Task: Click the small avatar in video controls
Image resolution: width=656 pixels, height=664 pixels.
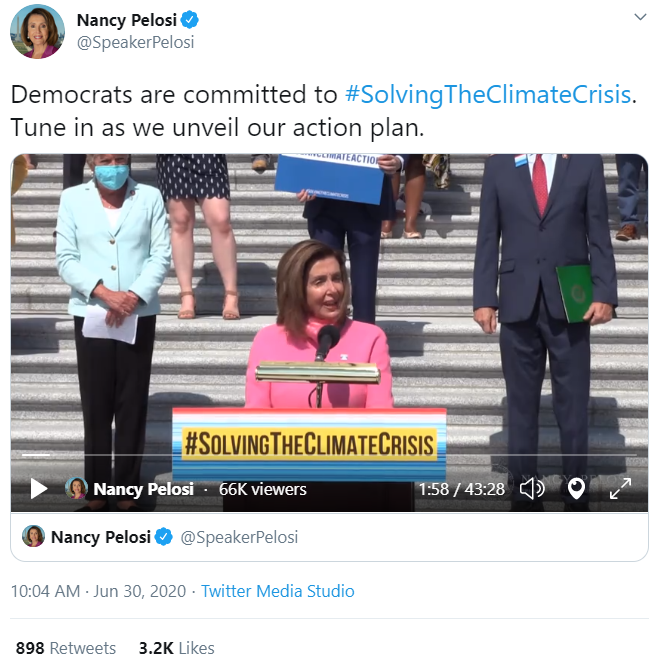Action: [76, 489]
